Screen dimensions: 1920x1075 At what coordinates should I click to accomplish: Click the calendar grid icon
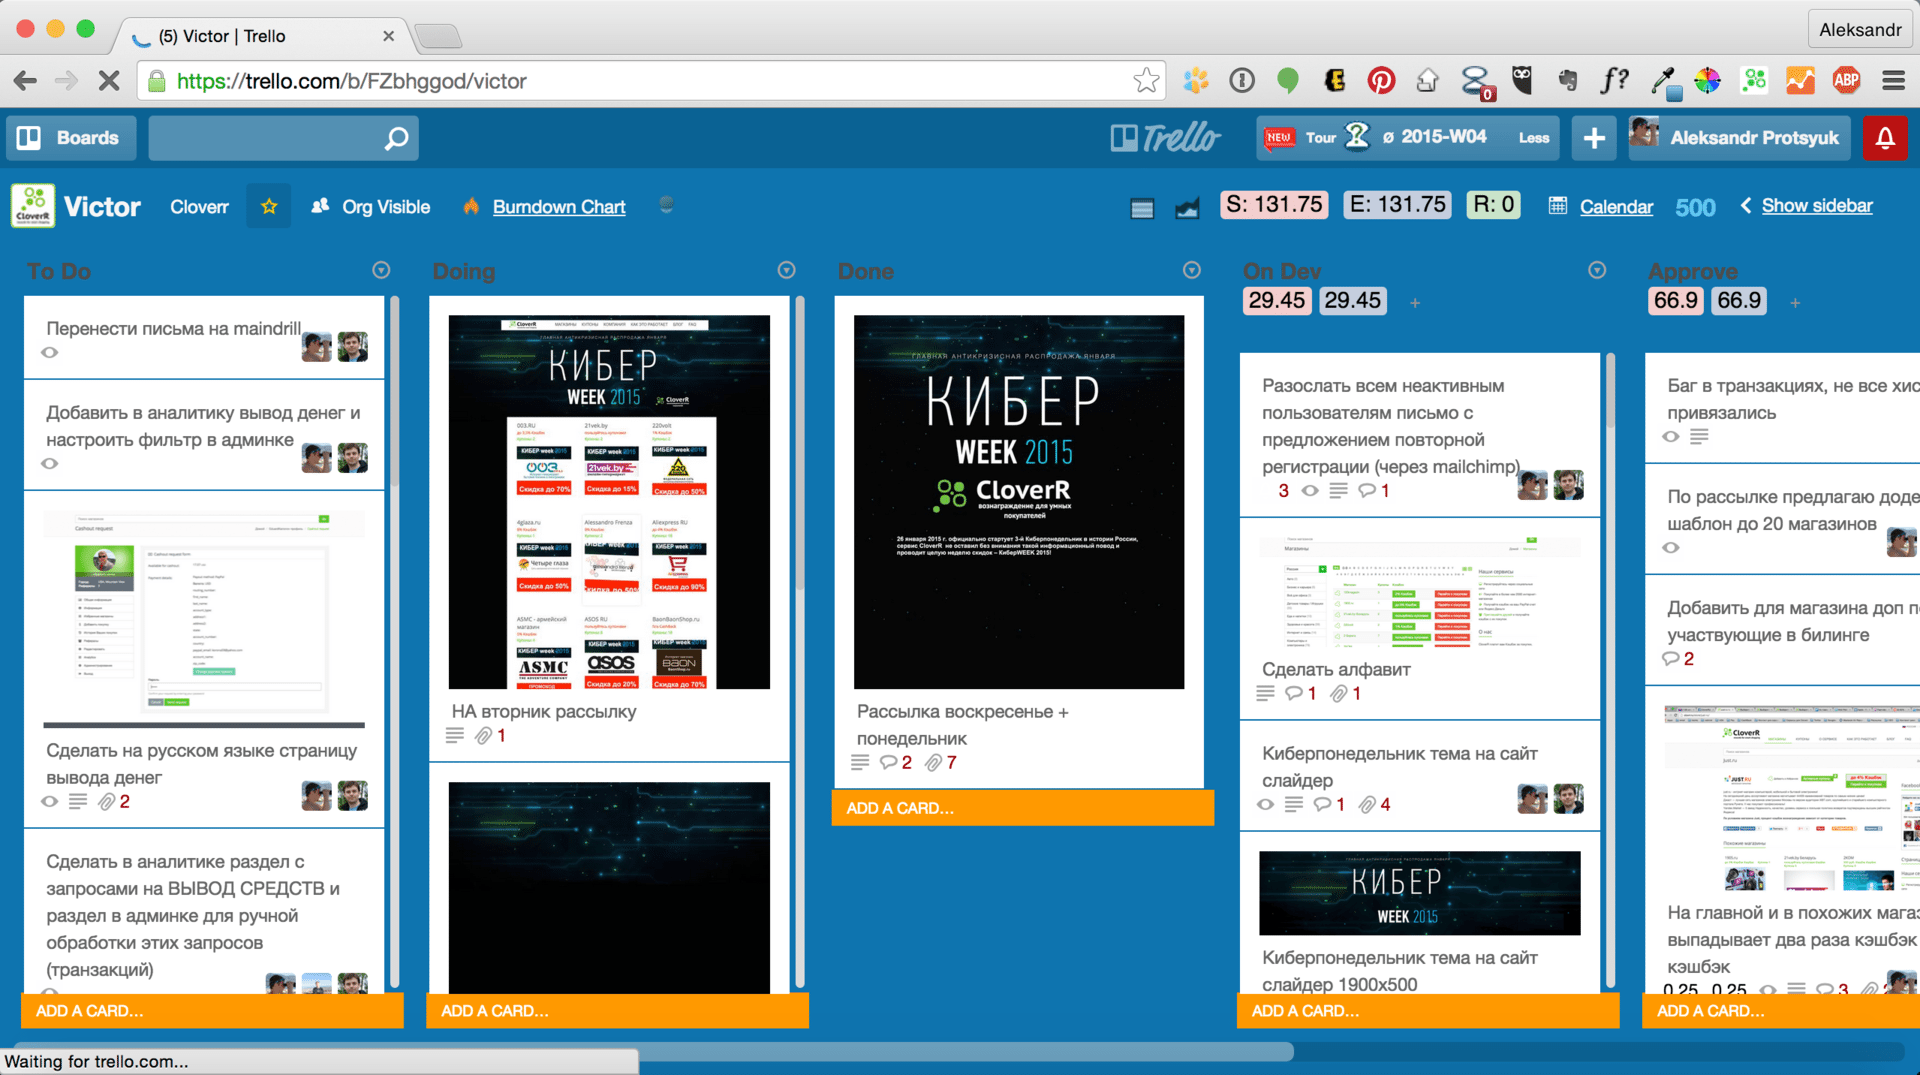pos(1558,206)
